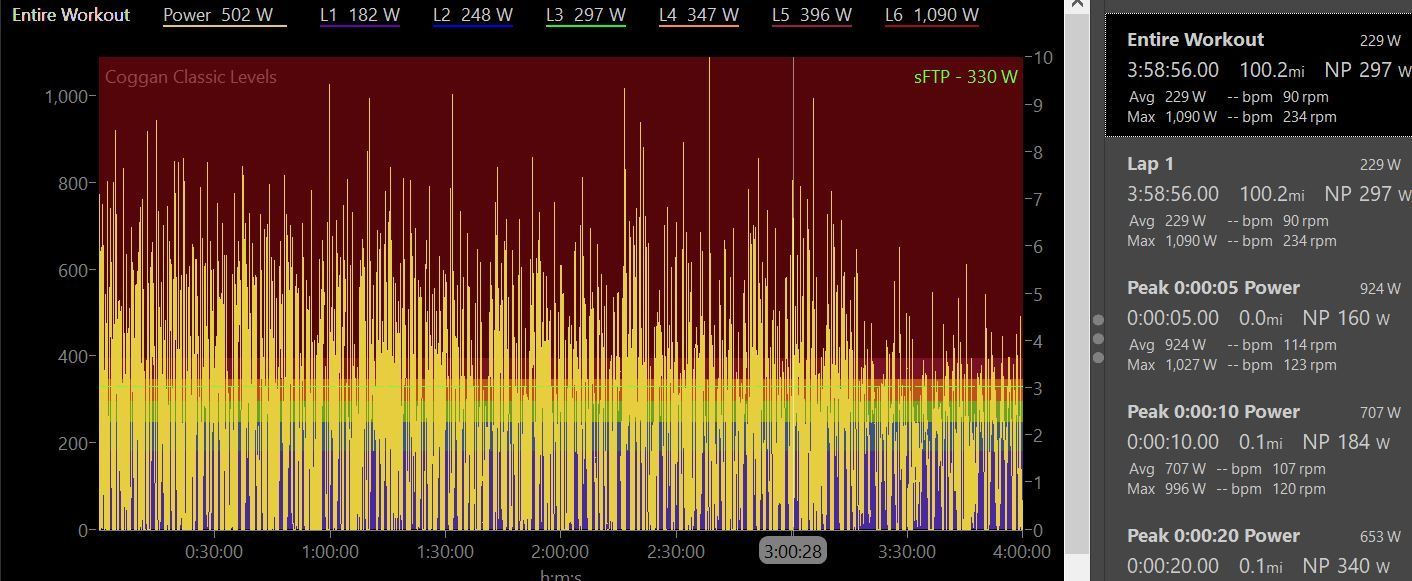Click the vertical scrollbar track
This screenshot has width=1412, height=581.
tap(1076, 300)
